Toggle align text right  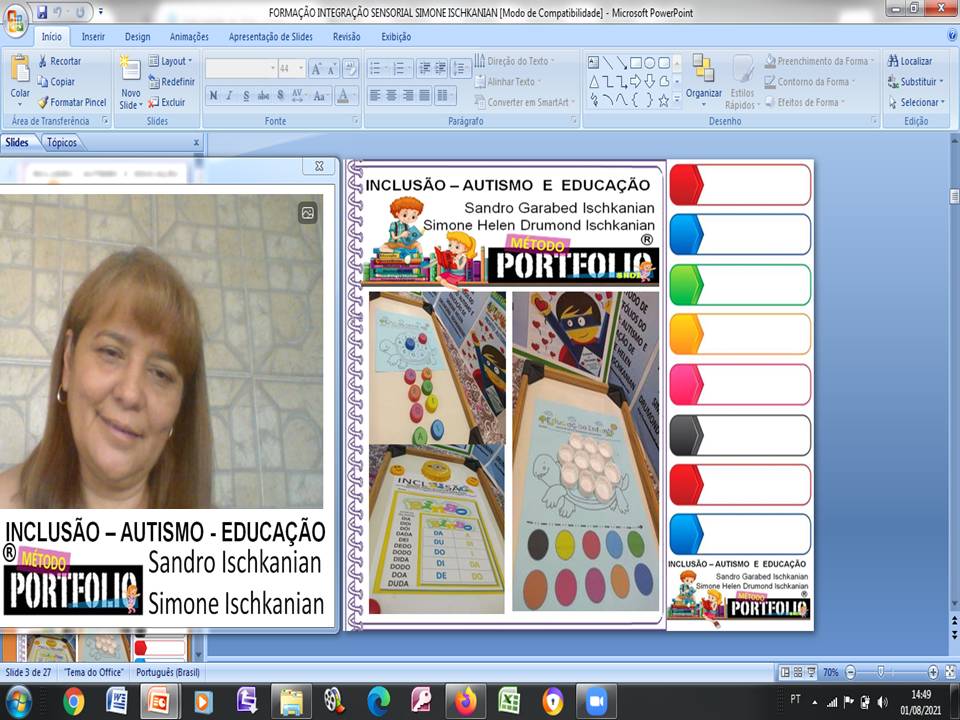(408, 95)
